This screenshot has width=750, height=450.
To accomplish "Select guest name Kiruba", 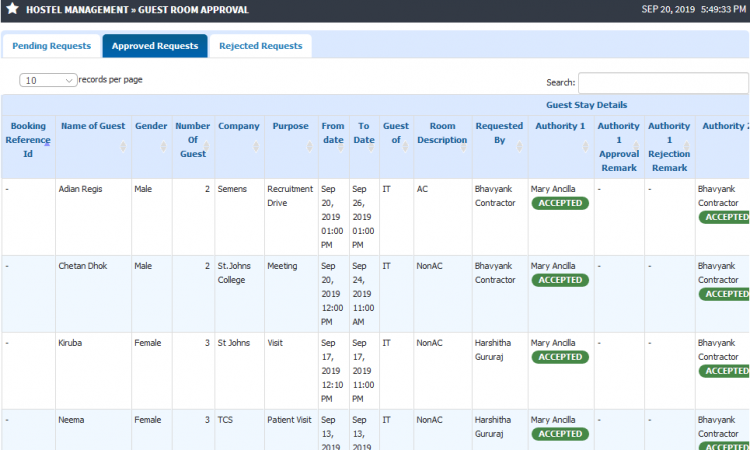I will [x=70, y=343].
